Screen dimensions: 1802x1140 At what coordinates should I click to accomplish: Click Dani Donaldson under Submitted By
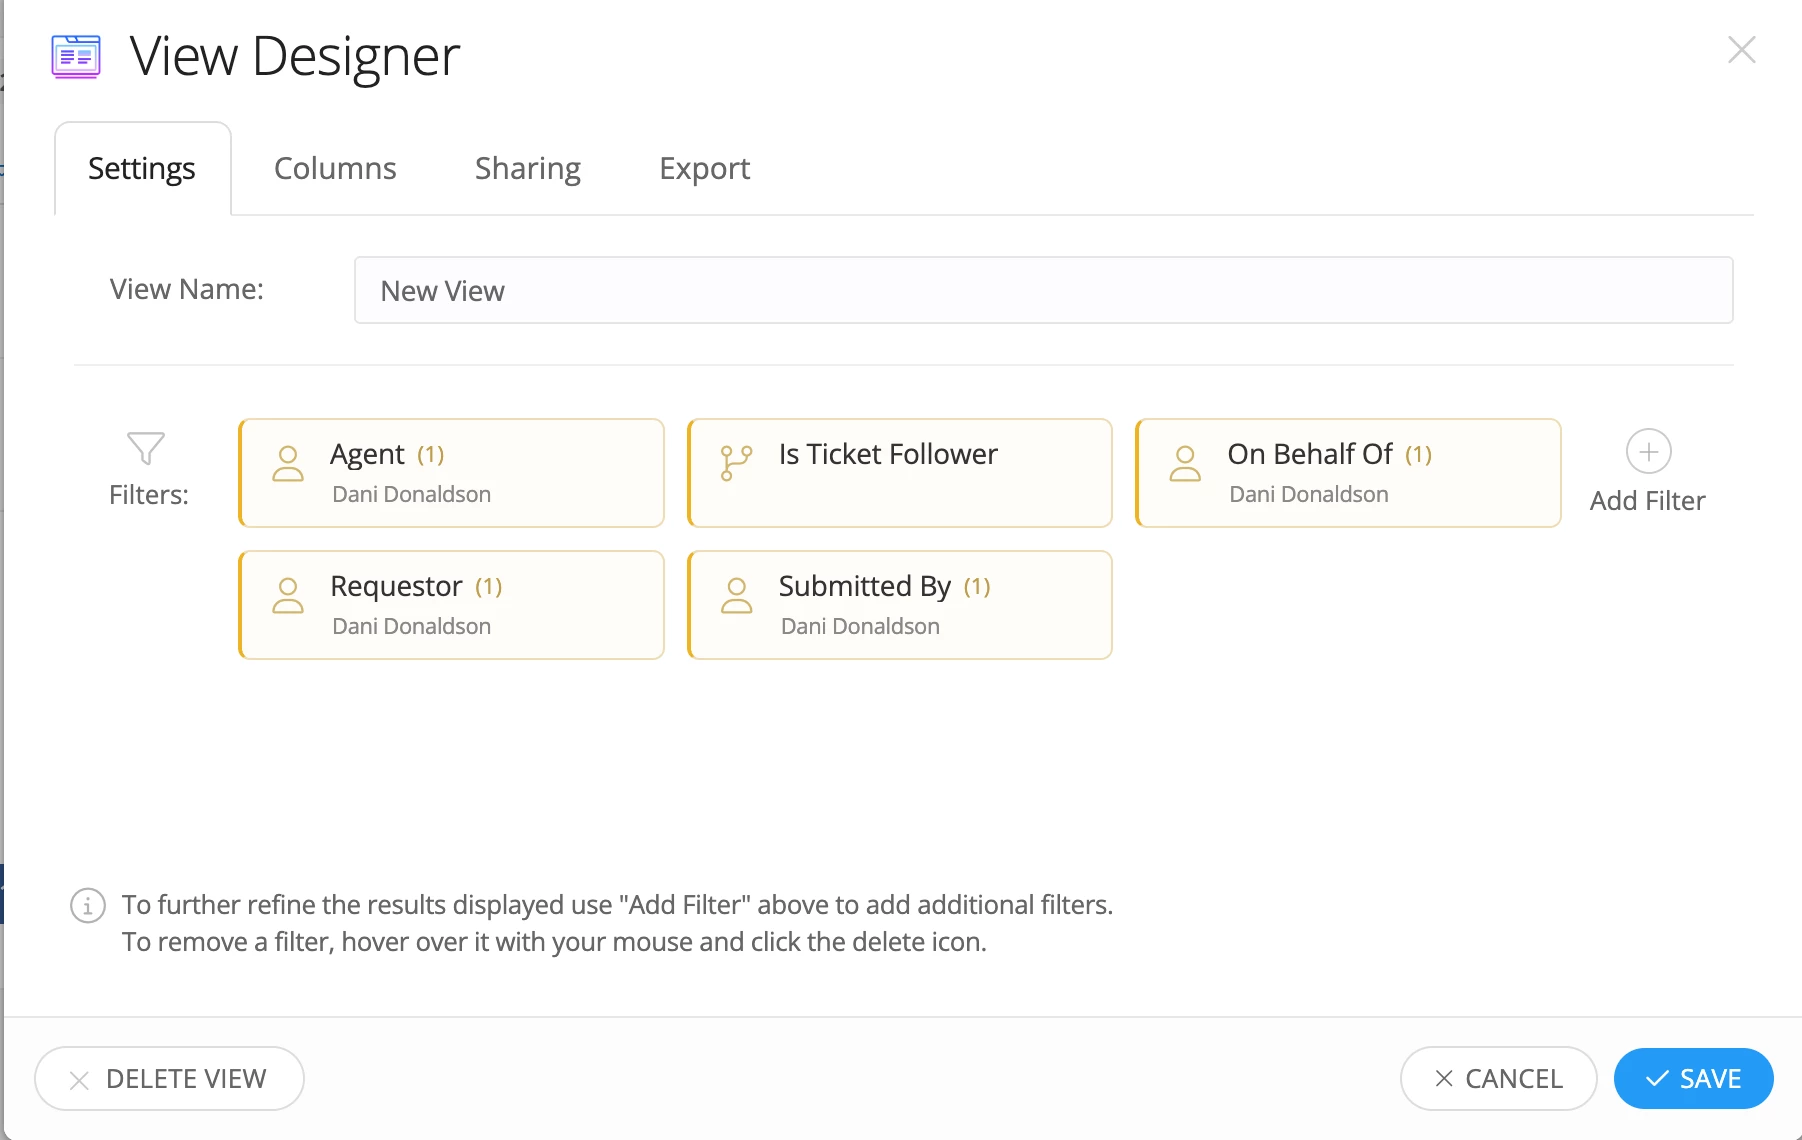(x=860, y=626)
